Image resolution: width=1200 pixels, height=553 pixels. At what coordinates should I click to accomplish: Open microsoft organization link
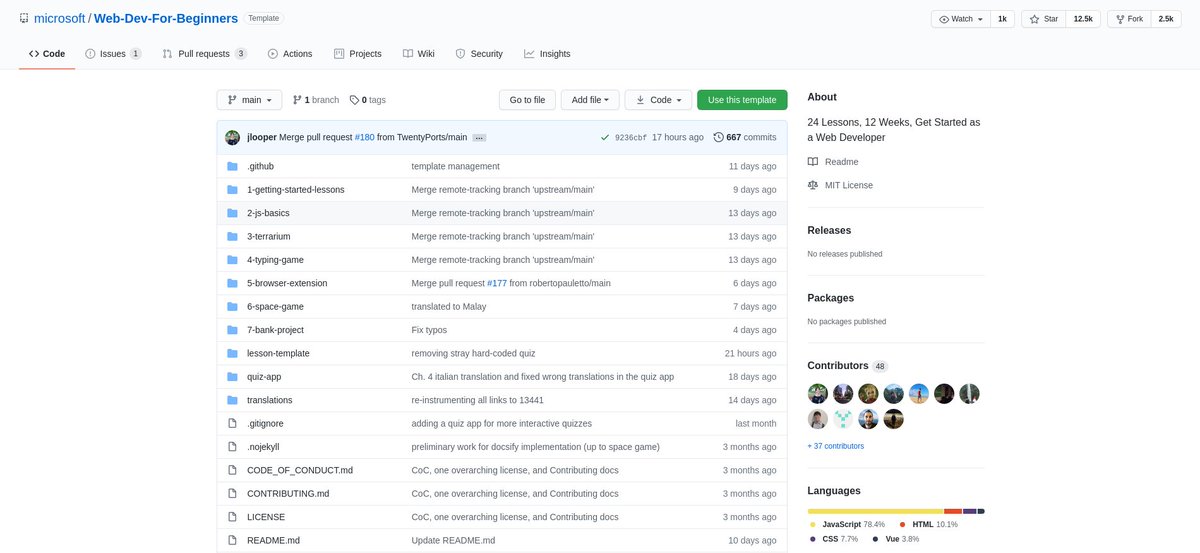point(60,18)
